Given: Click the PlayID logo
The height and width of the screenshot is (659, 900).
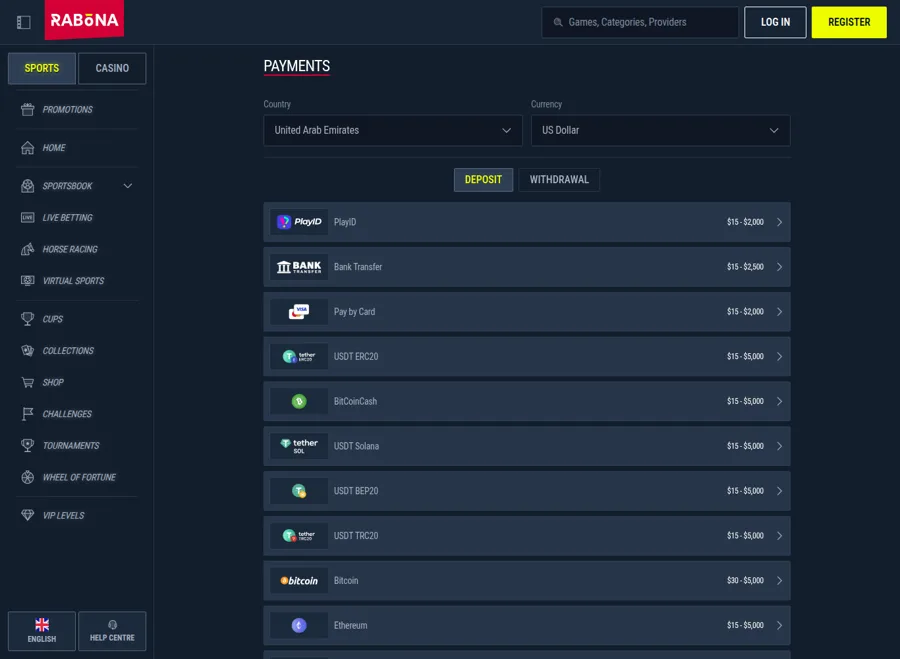Looking at the screenshot, I should click(x=299, y=222).
